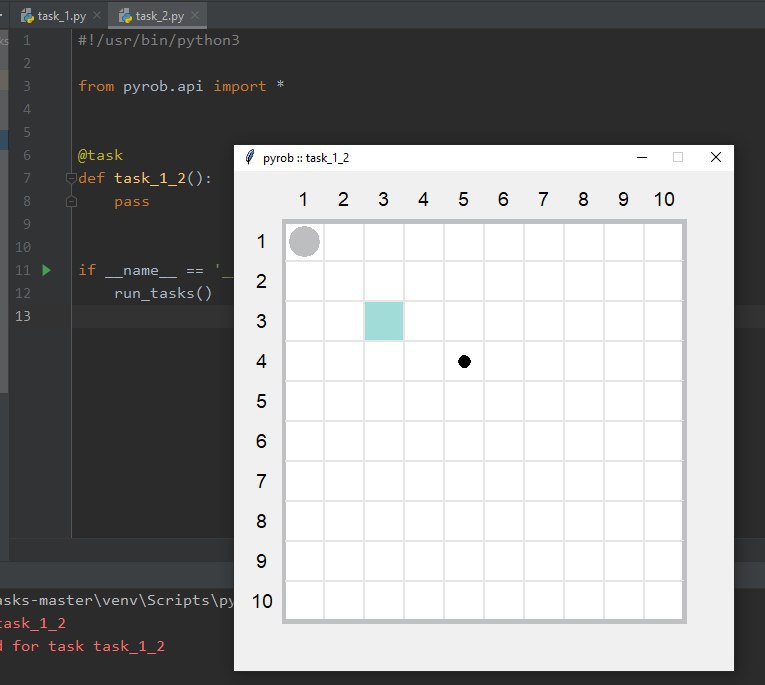The image size is (765, 685).
Task: Close the task_2.py tab
Action: [195, 16]
